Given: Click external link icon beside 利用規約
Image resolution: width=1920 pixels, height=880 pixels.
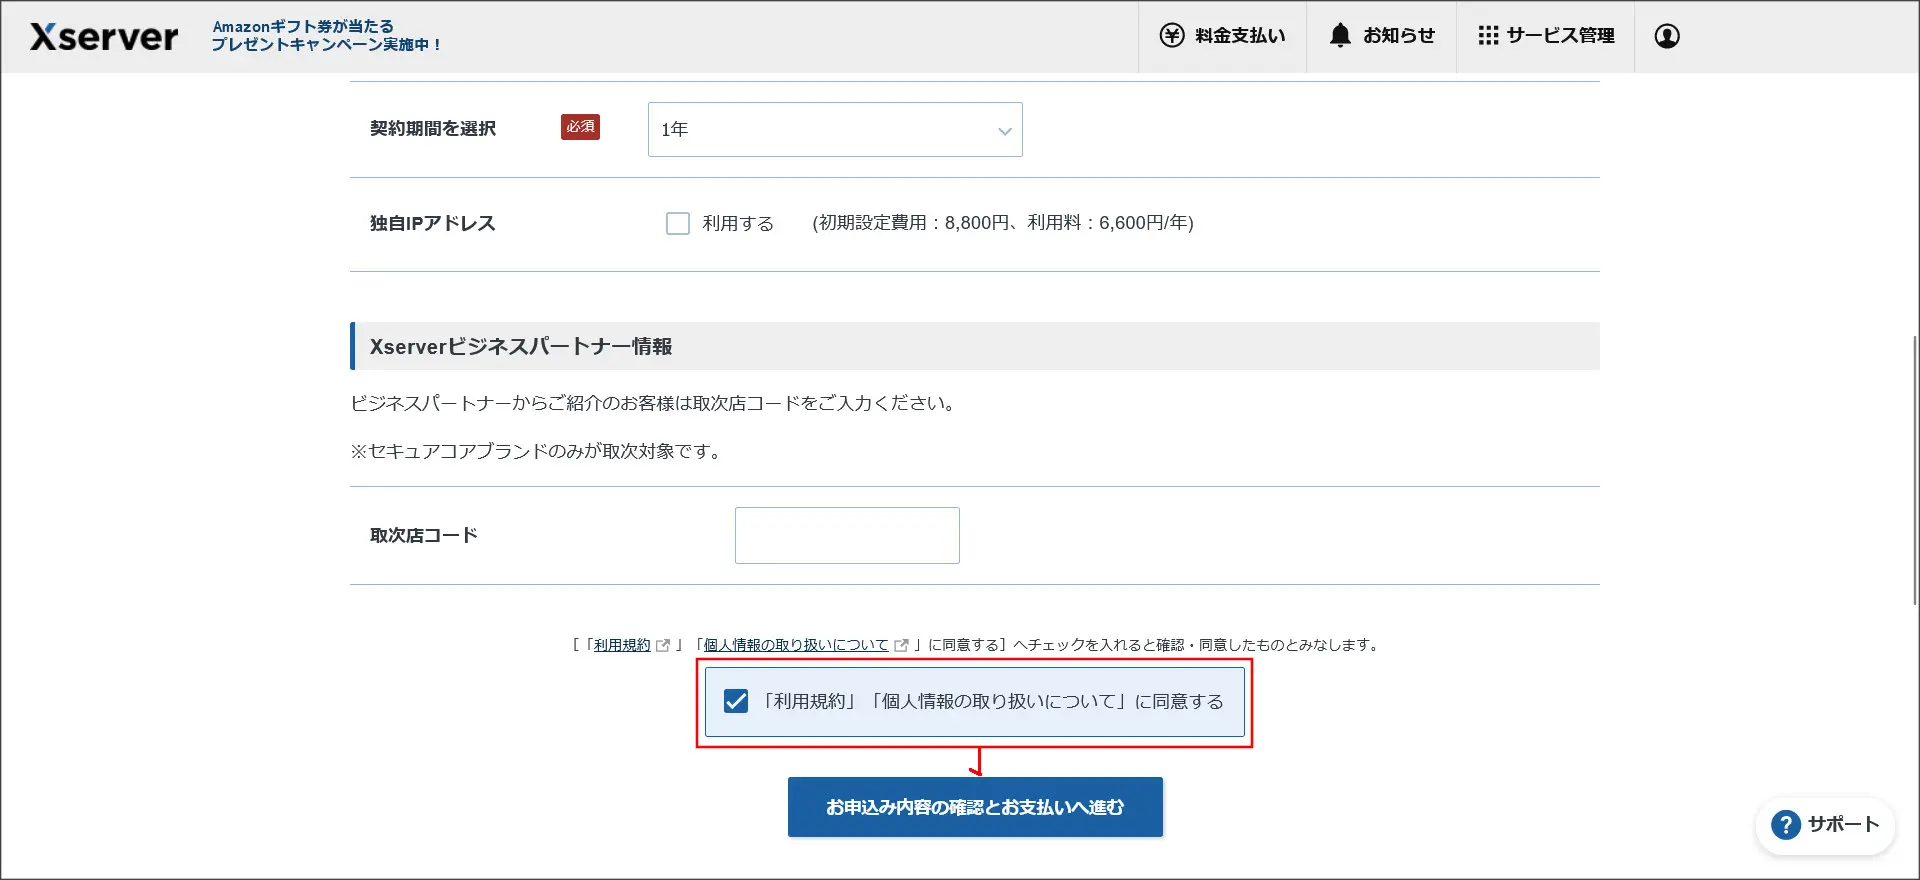Looking at the screenshot, I should coord(663,646).
